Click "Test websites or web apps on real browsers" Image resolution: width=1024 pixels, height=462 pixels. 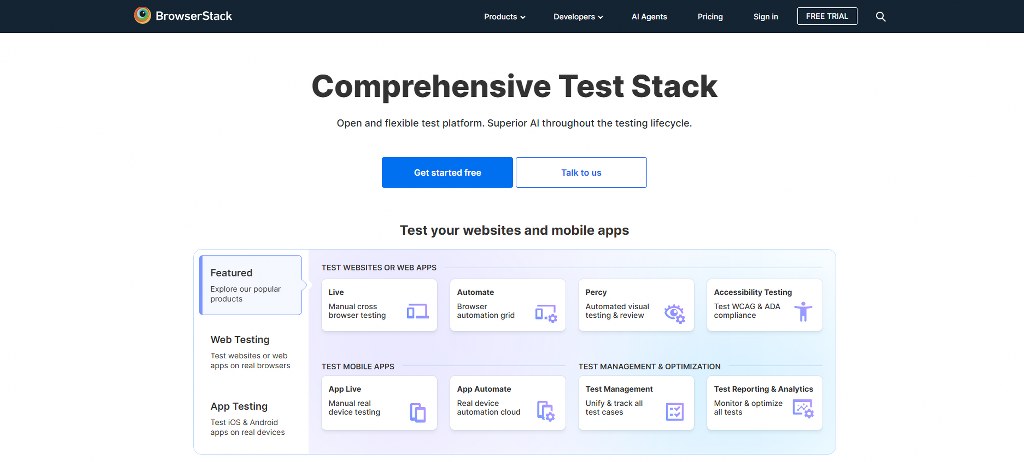(x=250, y=361)
